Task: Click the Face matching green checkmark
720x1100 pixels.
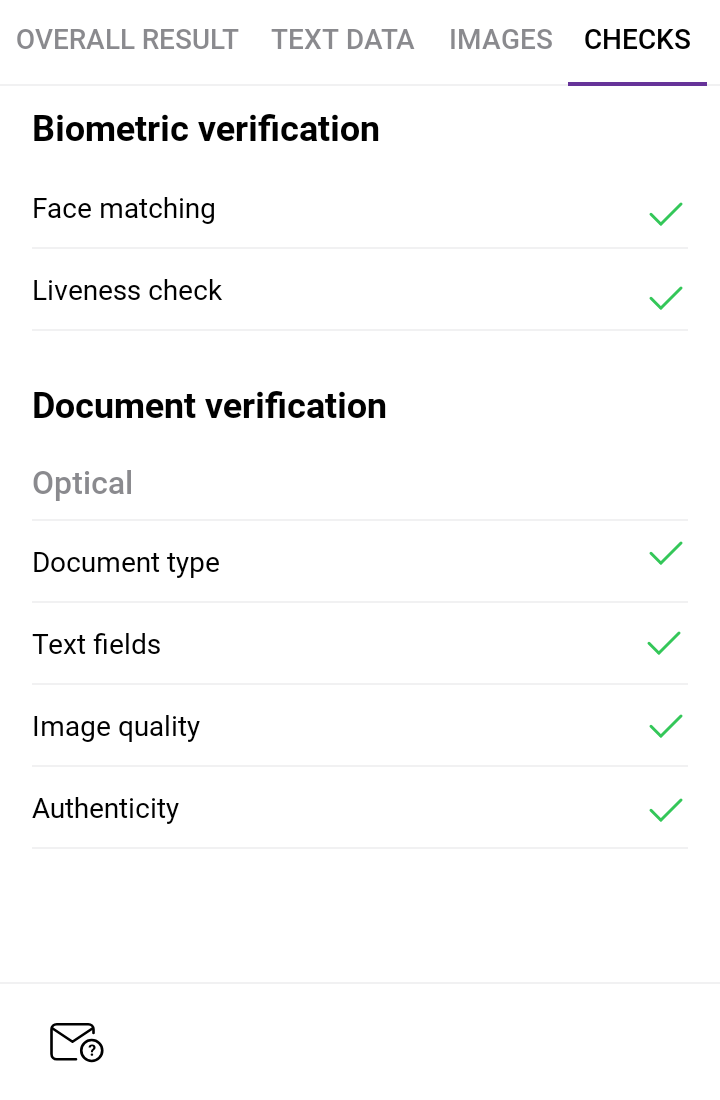Action: tap(666, 214)
